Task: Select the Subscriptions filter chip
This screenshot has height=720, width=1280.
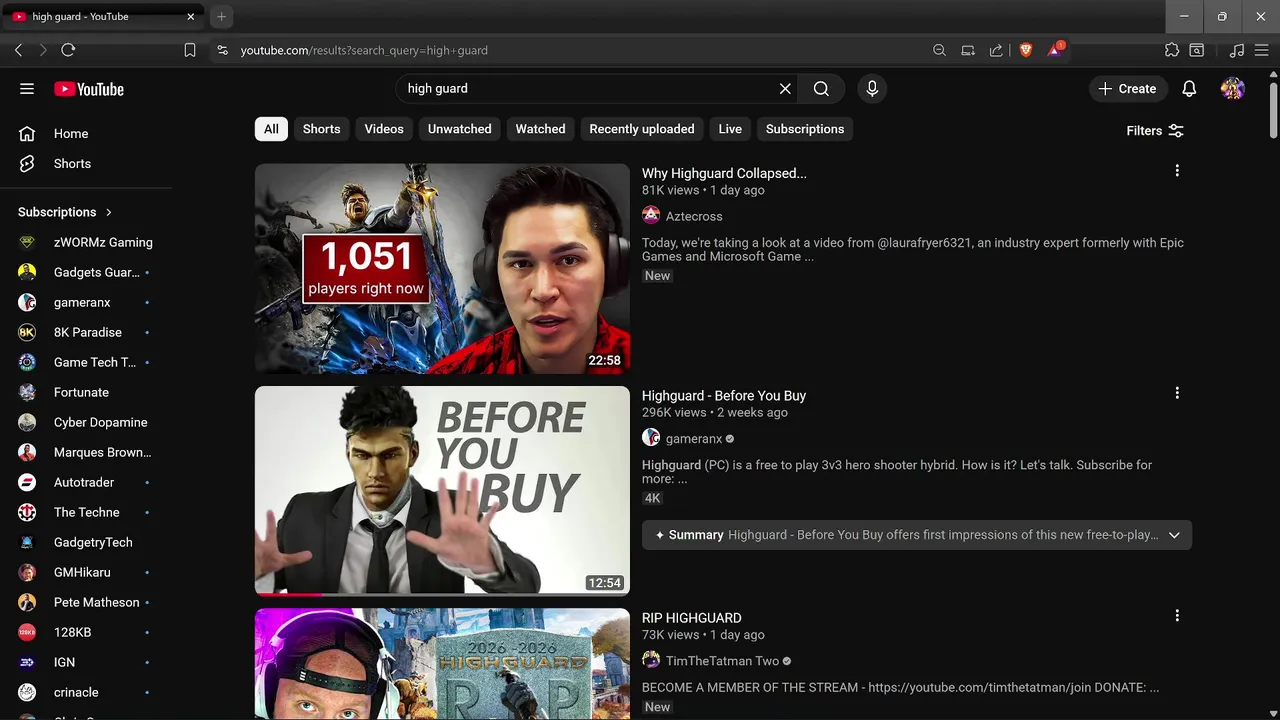Action: click(x=805, y=129)
